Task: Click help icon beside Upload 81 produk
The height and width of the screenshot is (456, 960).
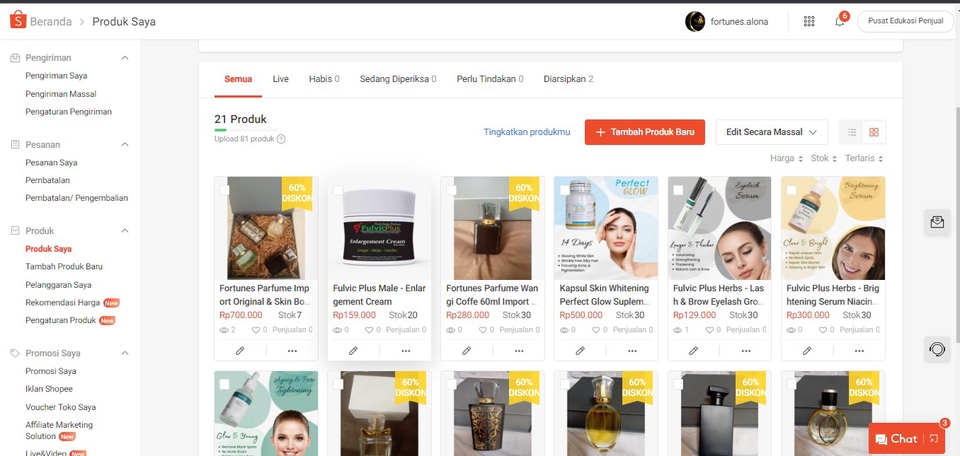Action: pos(281,139)
